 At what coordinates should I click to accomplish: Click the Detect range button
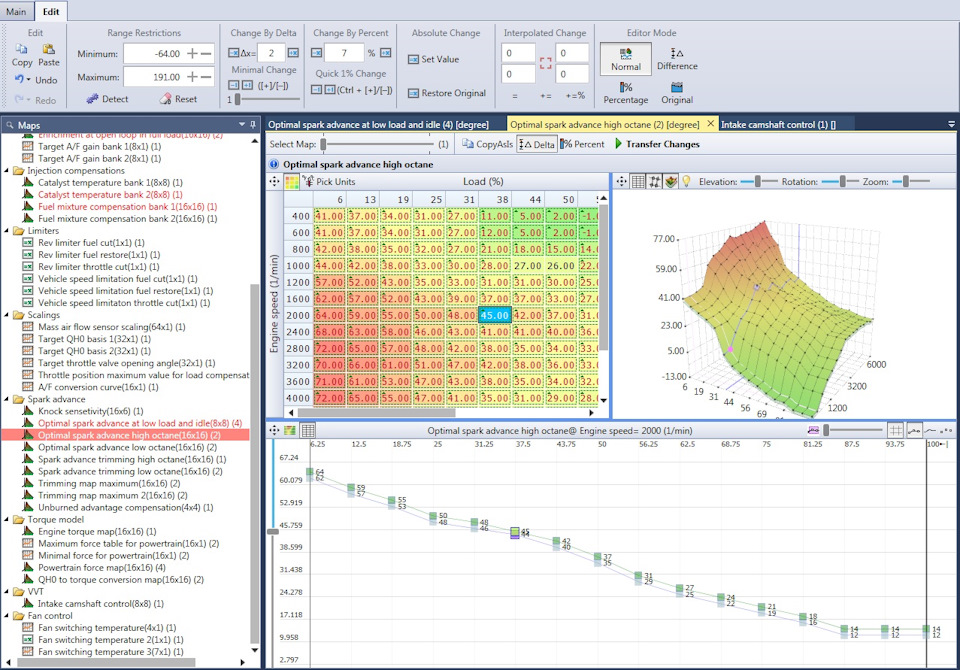coord(107,99)
